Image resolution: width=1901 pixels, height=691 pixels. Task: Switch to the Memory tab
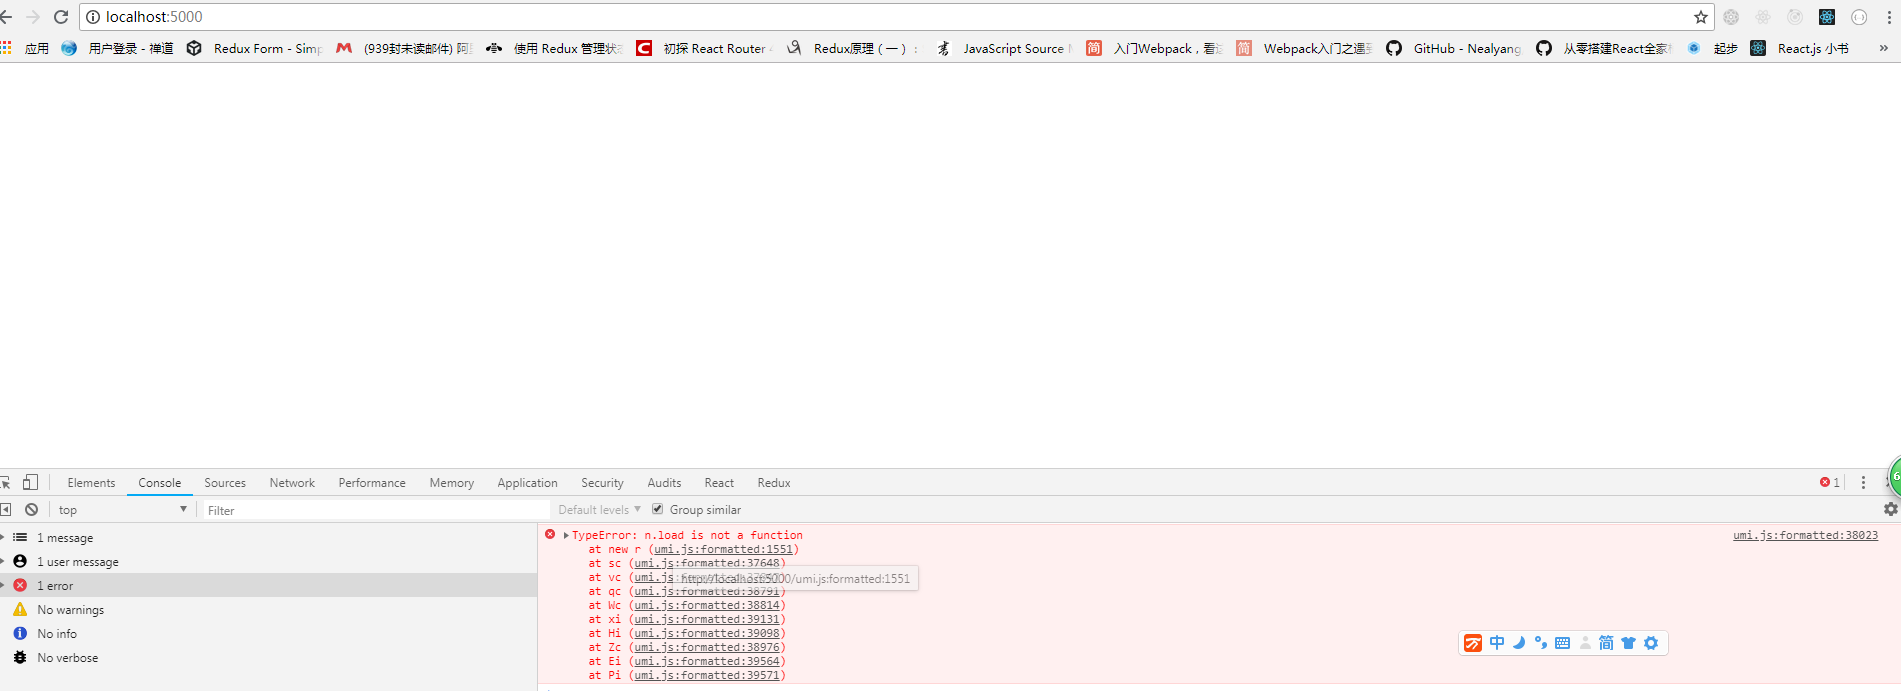click(452, 483)
